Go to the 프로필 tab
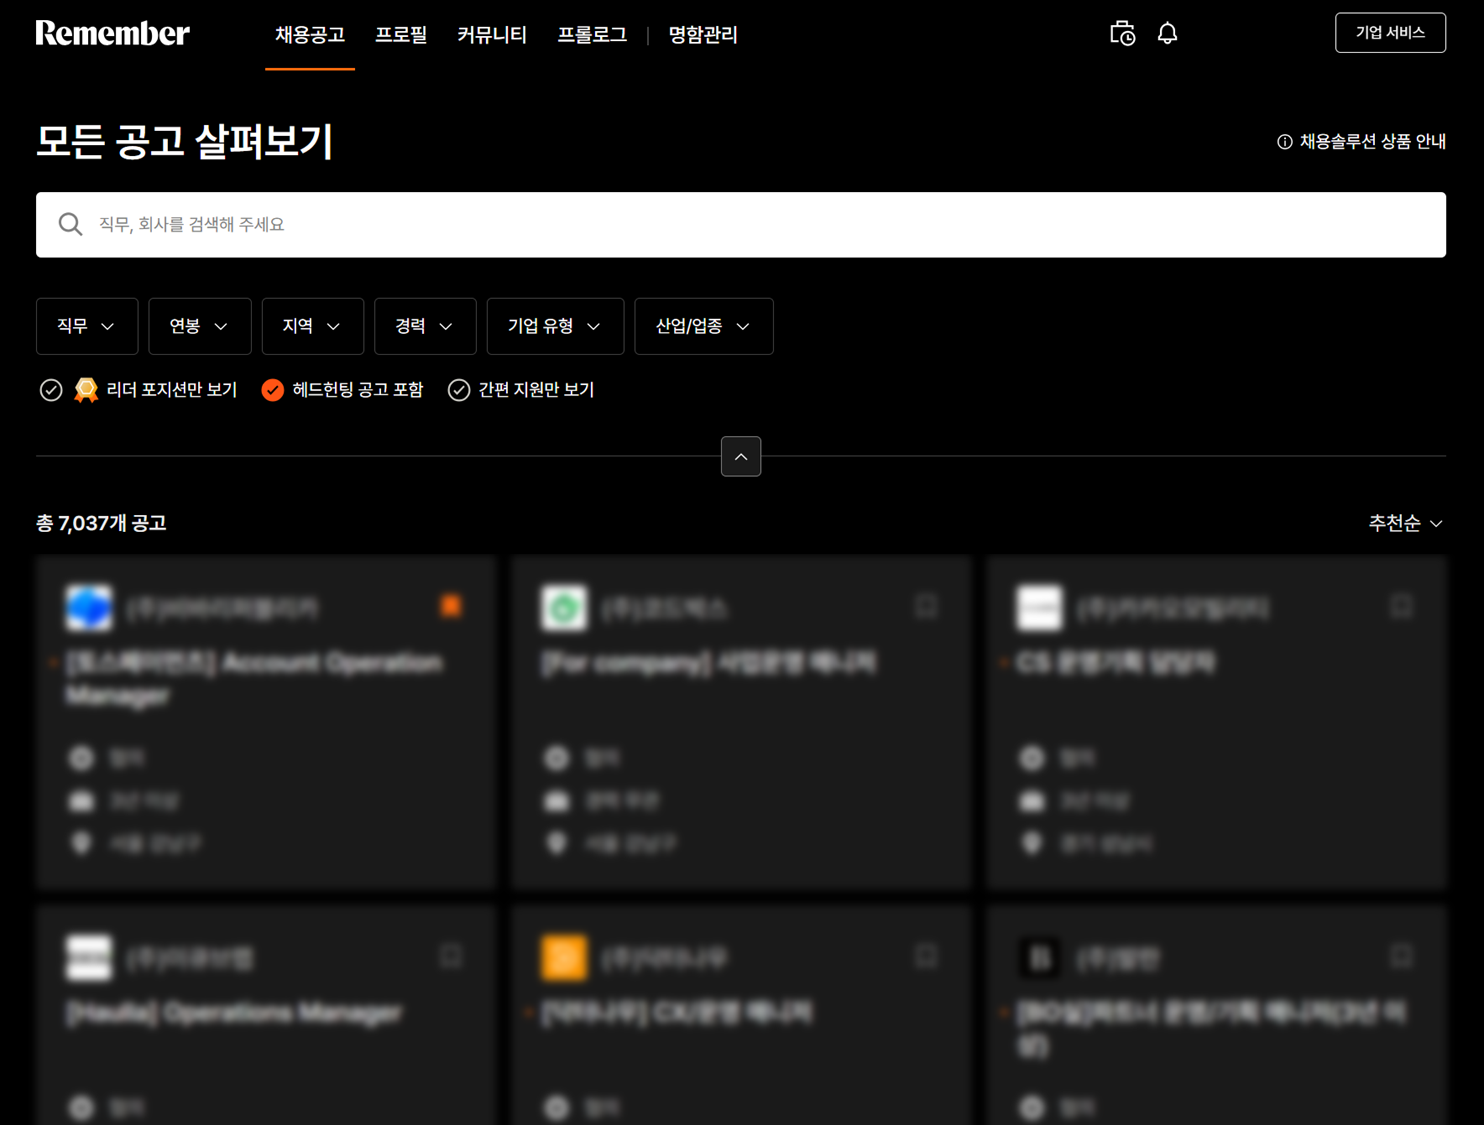The height and width of the screenshot is (1125, 1484). [401, 35]
